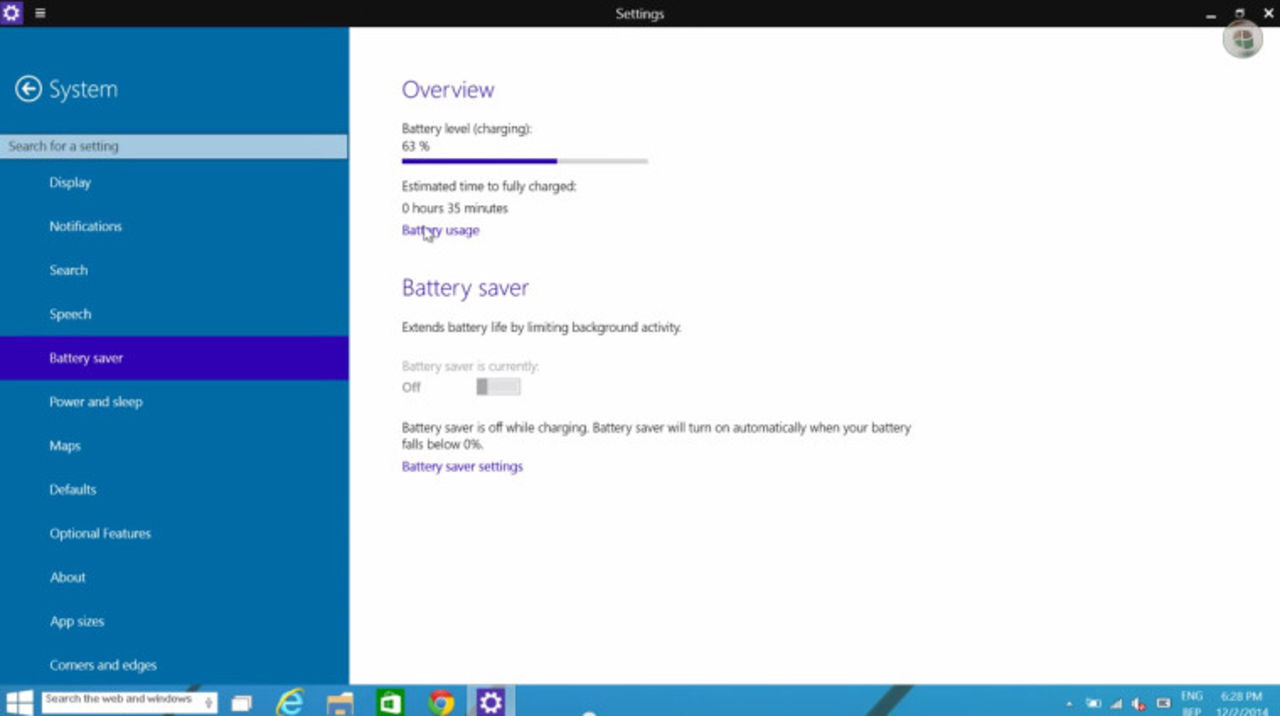Launch Google Chrome from the taskbar

click(440, 702)
